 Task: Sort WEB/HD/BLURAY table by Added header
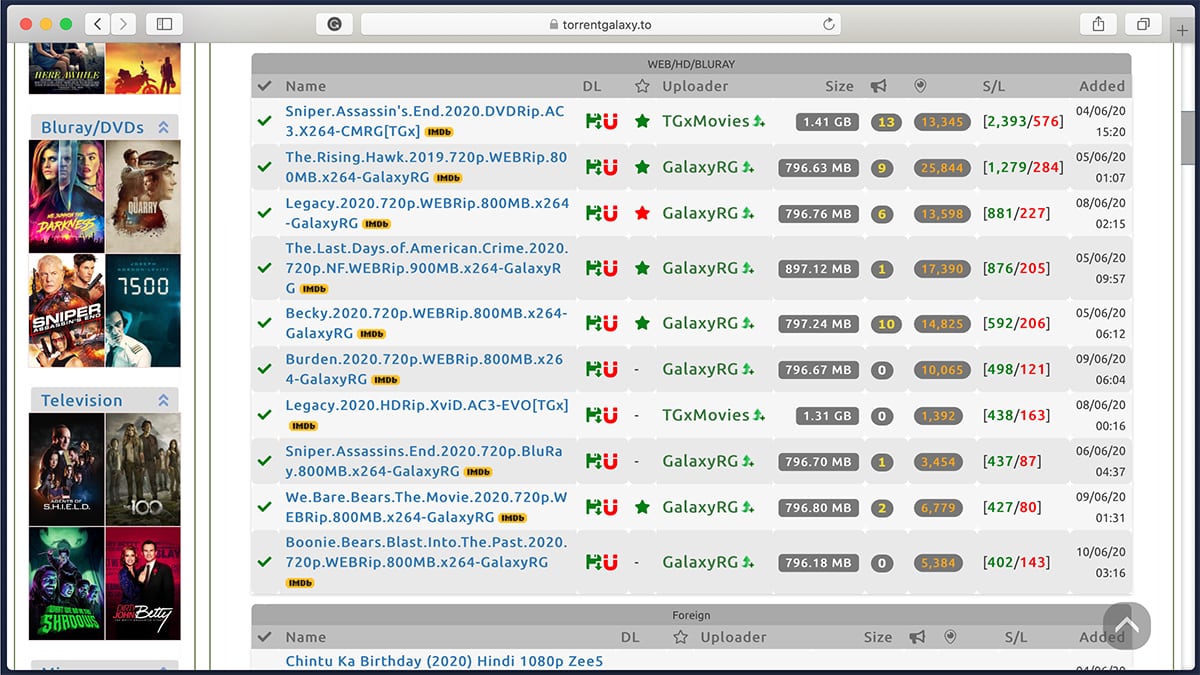(1102, 86)
